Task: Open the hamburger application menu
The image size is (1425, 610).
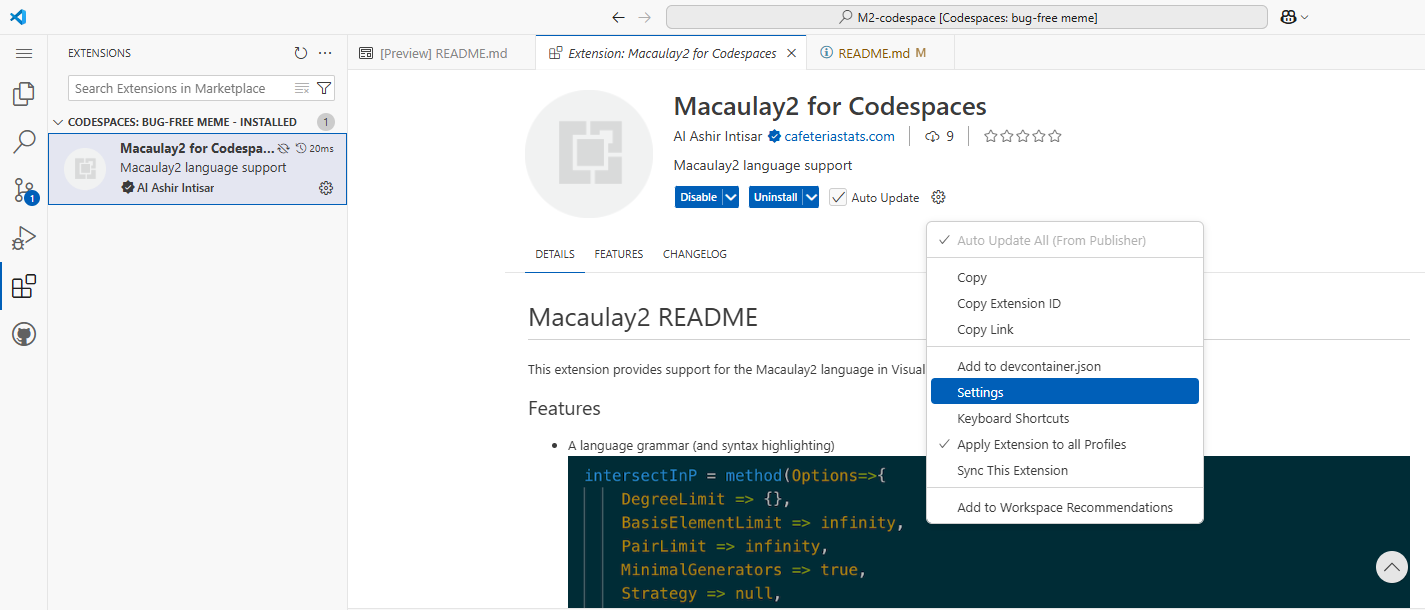Action: pos(24,53)
